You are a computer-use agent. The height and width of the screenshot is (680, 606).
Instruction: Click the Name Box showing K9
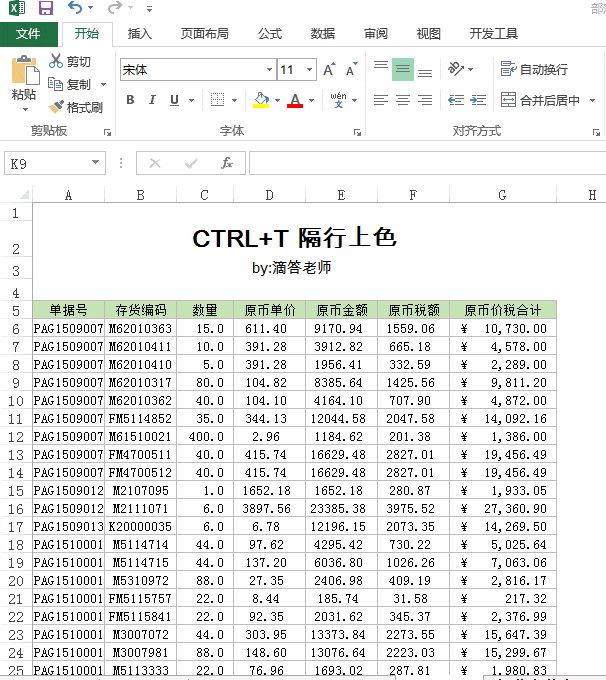pyautogui.click(x=48, y=163)
